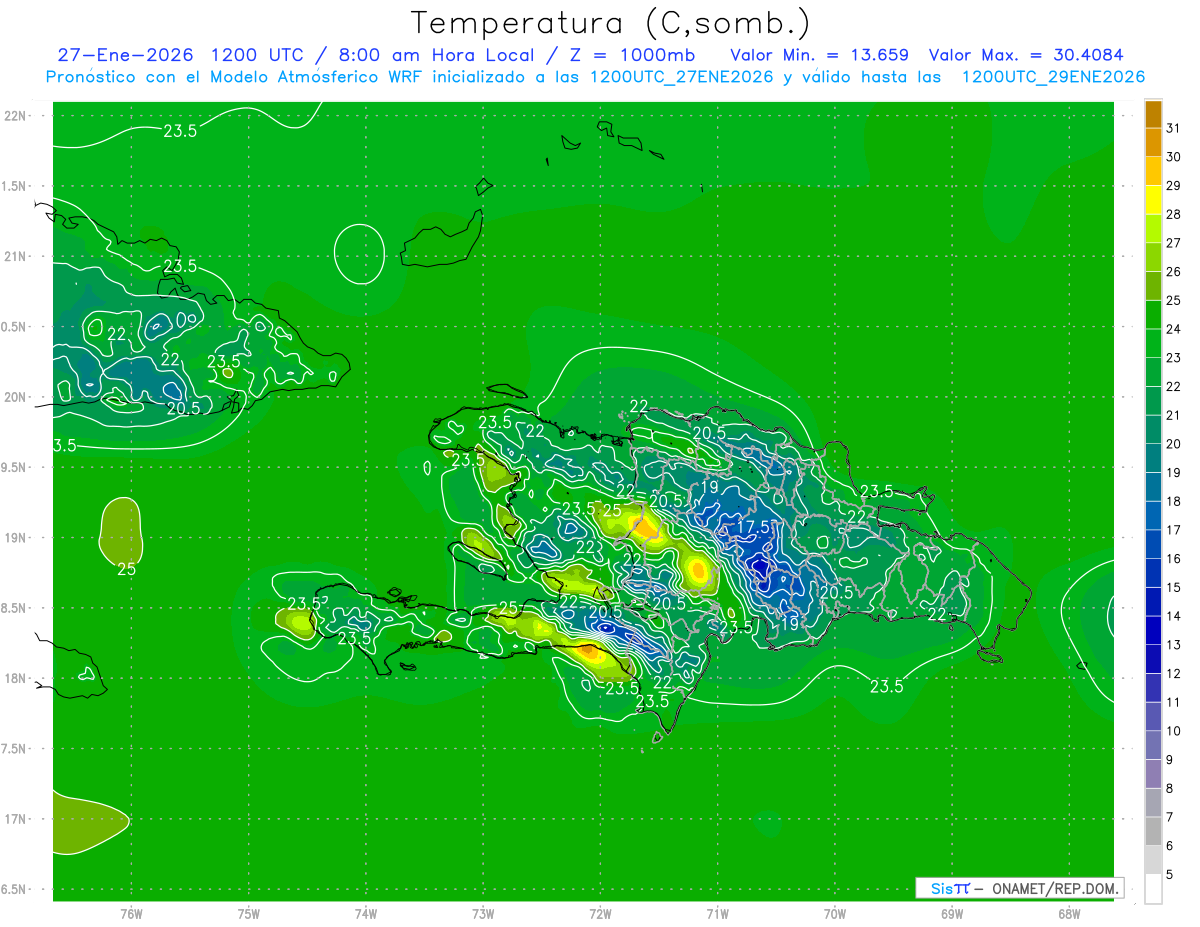Viewport: 1200px width, 927px height.
Task: Click the '21N' latitude axis label
Action: tap(16, 256)
